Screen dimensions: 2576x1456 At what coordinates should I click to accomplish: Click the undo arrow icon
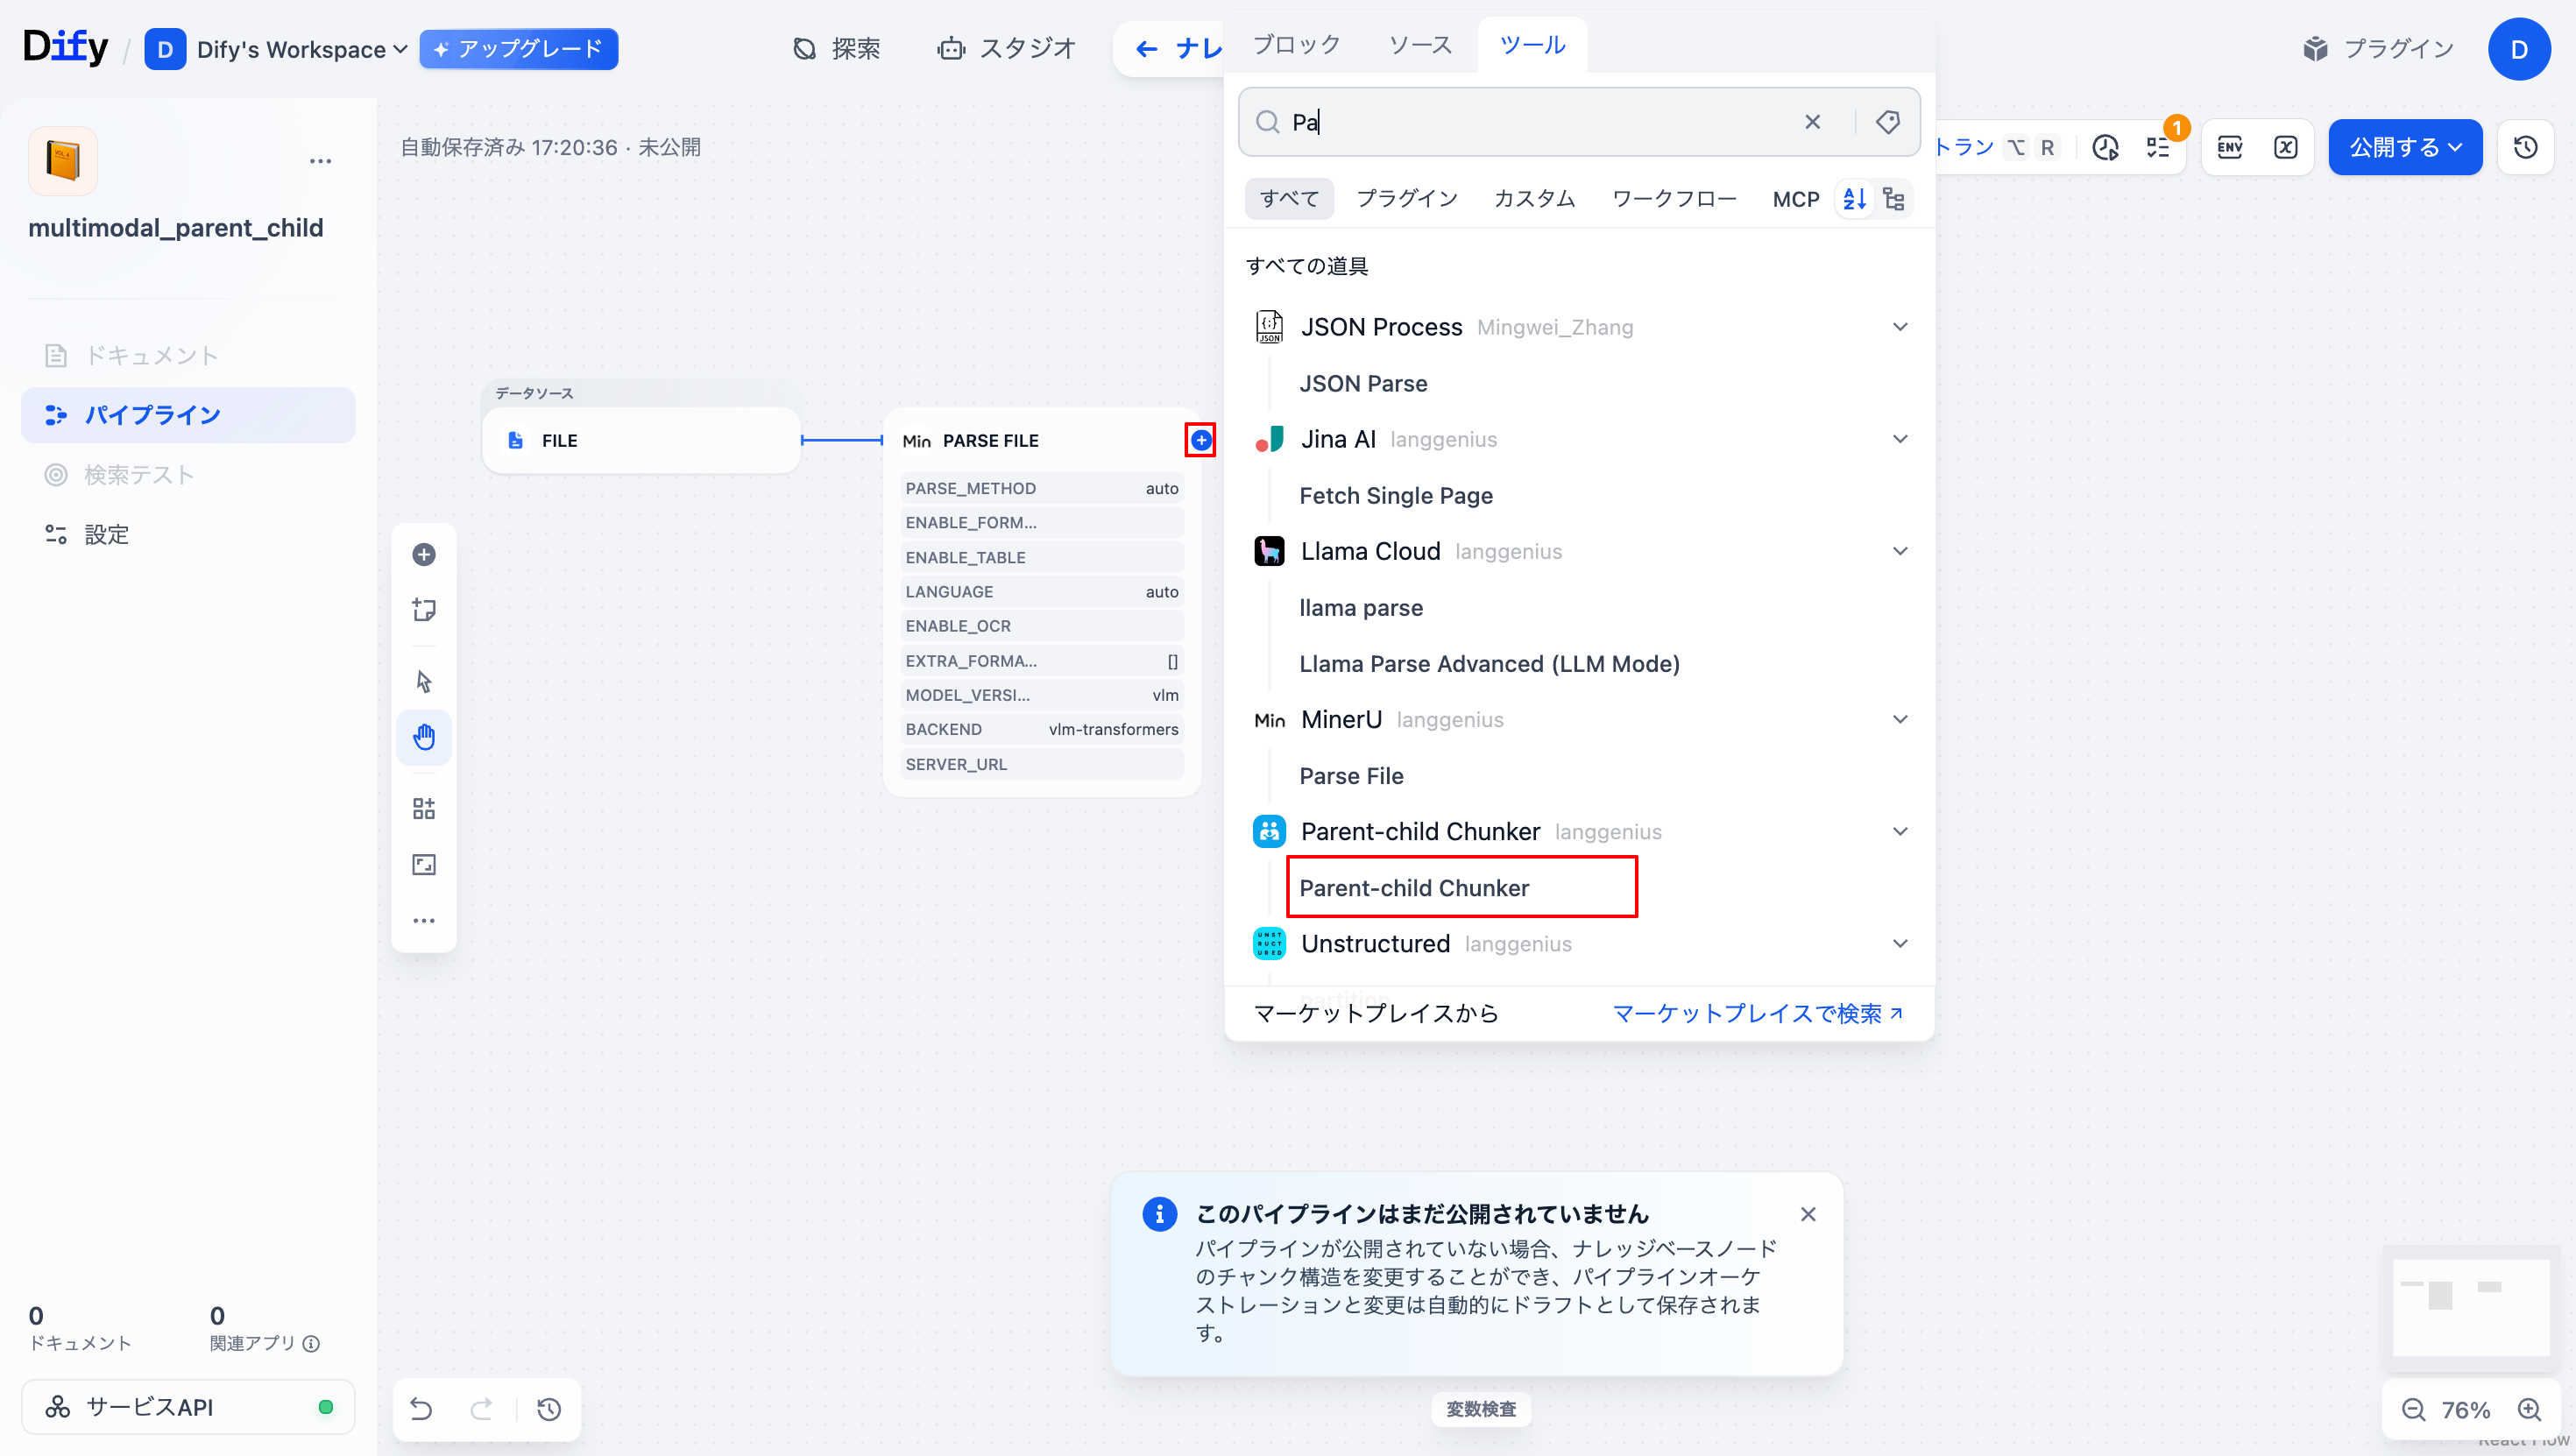(x=421, y=1409)
